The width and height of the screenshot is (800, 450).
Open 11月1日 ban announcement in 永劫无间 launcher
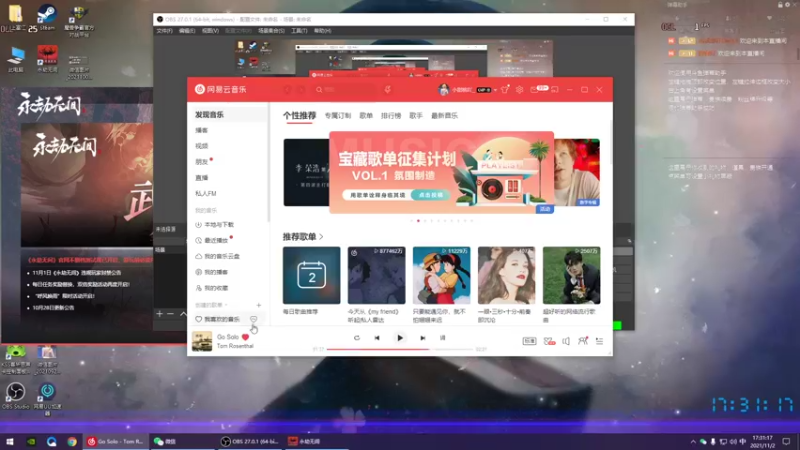coord(77,273)
